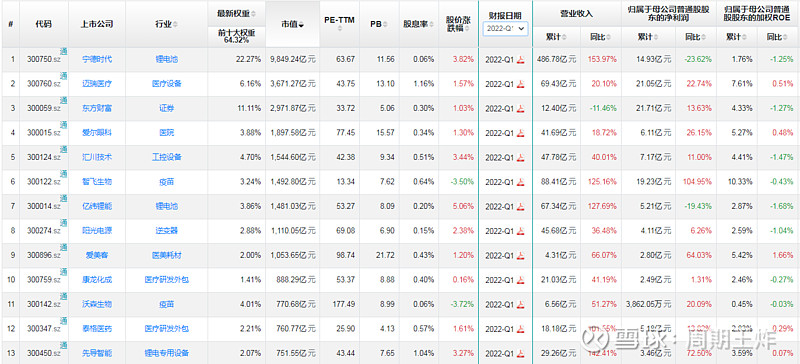Open 医疗设备 industry link
This screenshot has width=800, height=364.
(x=166, y=84)
